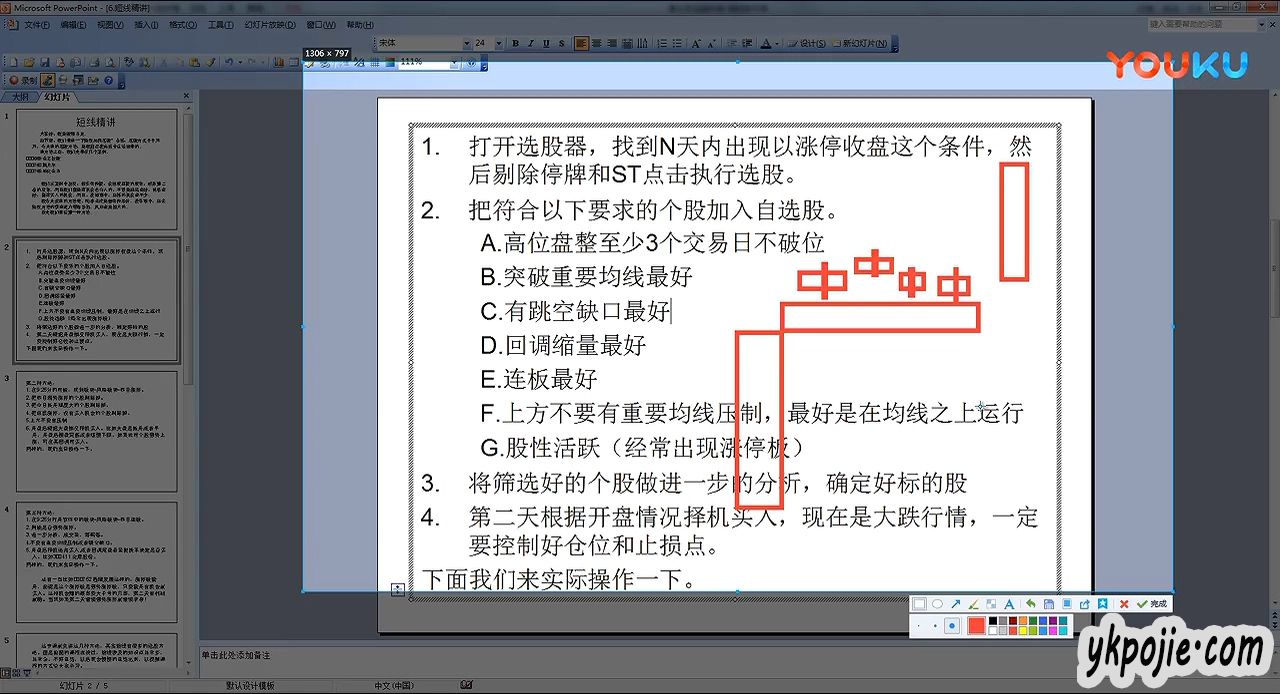Screen dimensions: 1280x694
Task: Select the smallest brush size dot
Action: pos(920,626)
